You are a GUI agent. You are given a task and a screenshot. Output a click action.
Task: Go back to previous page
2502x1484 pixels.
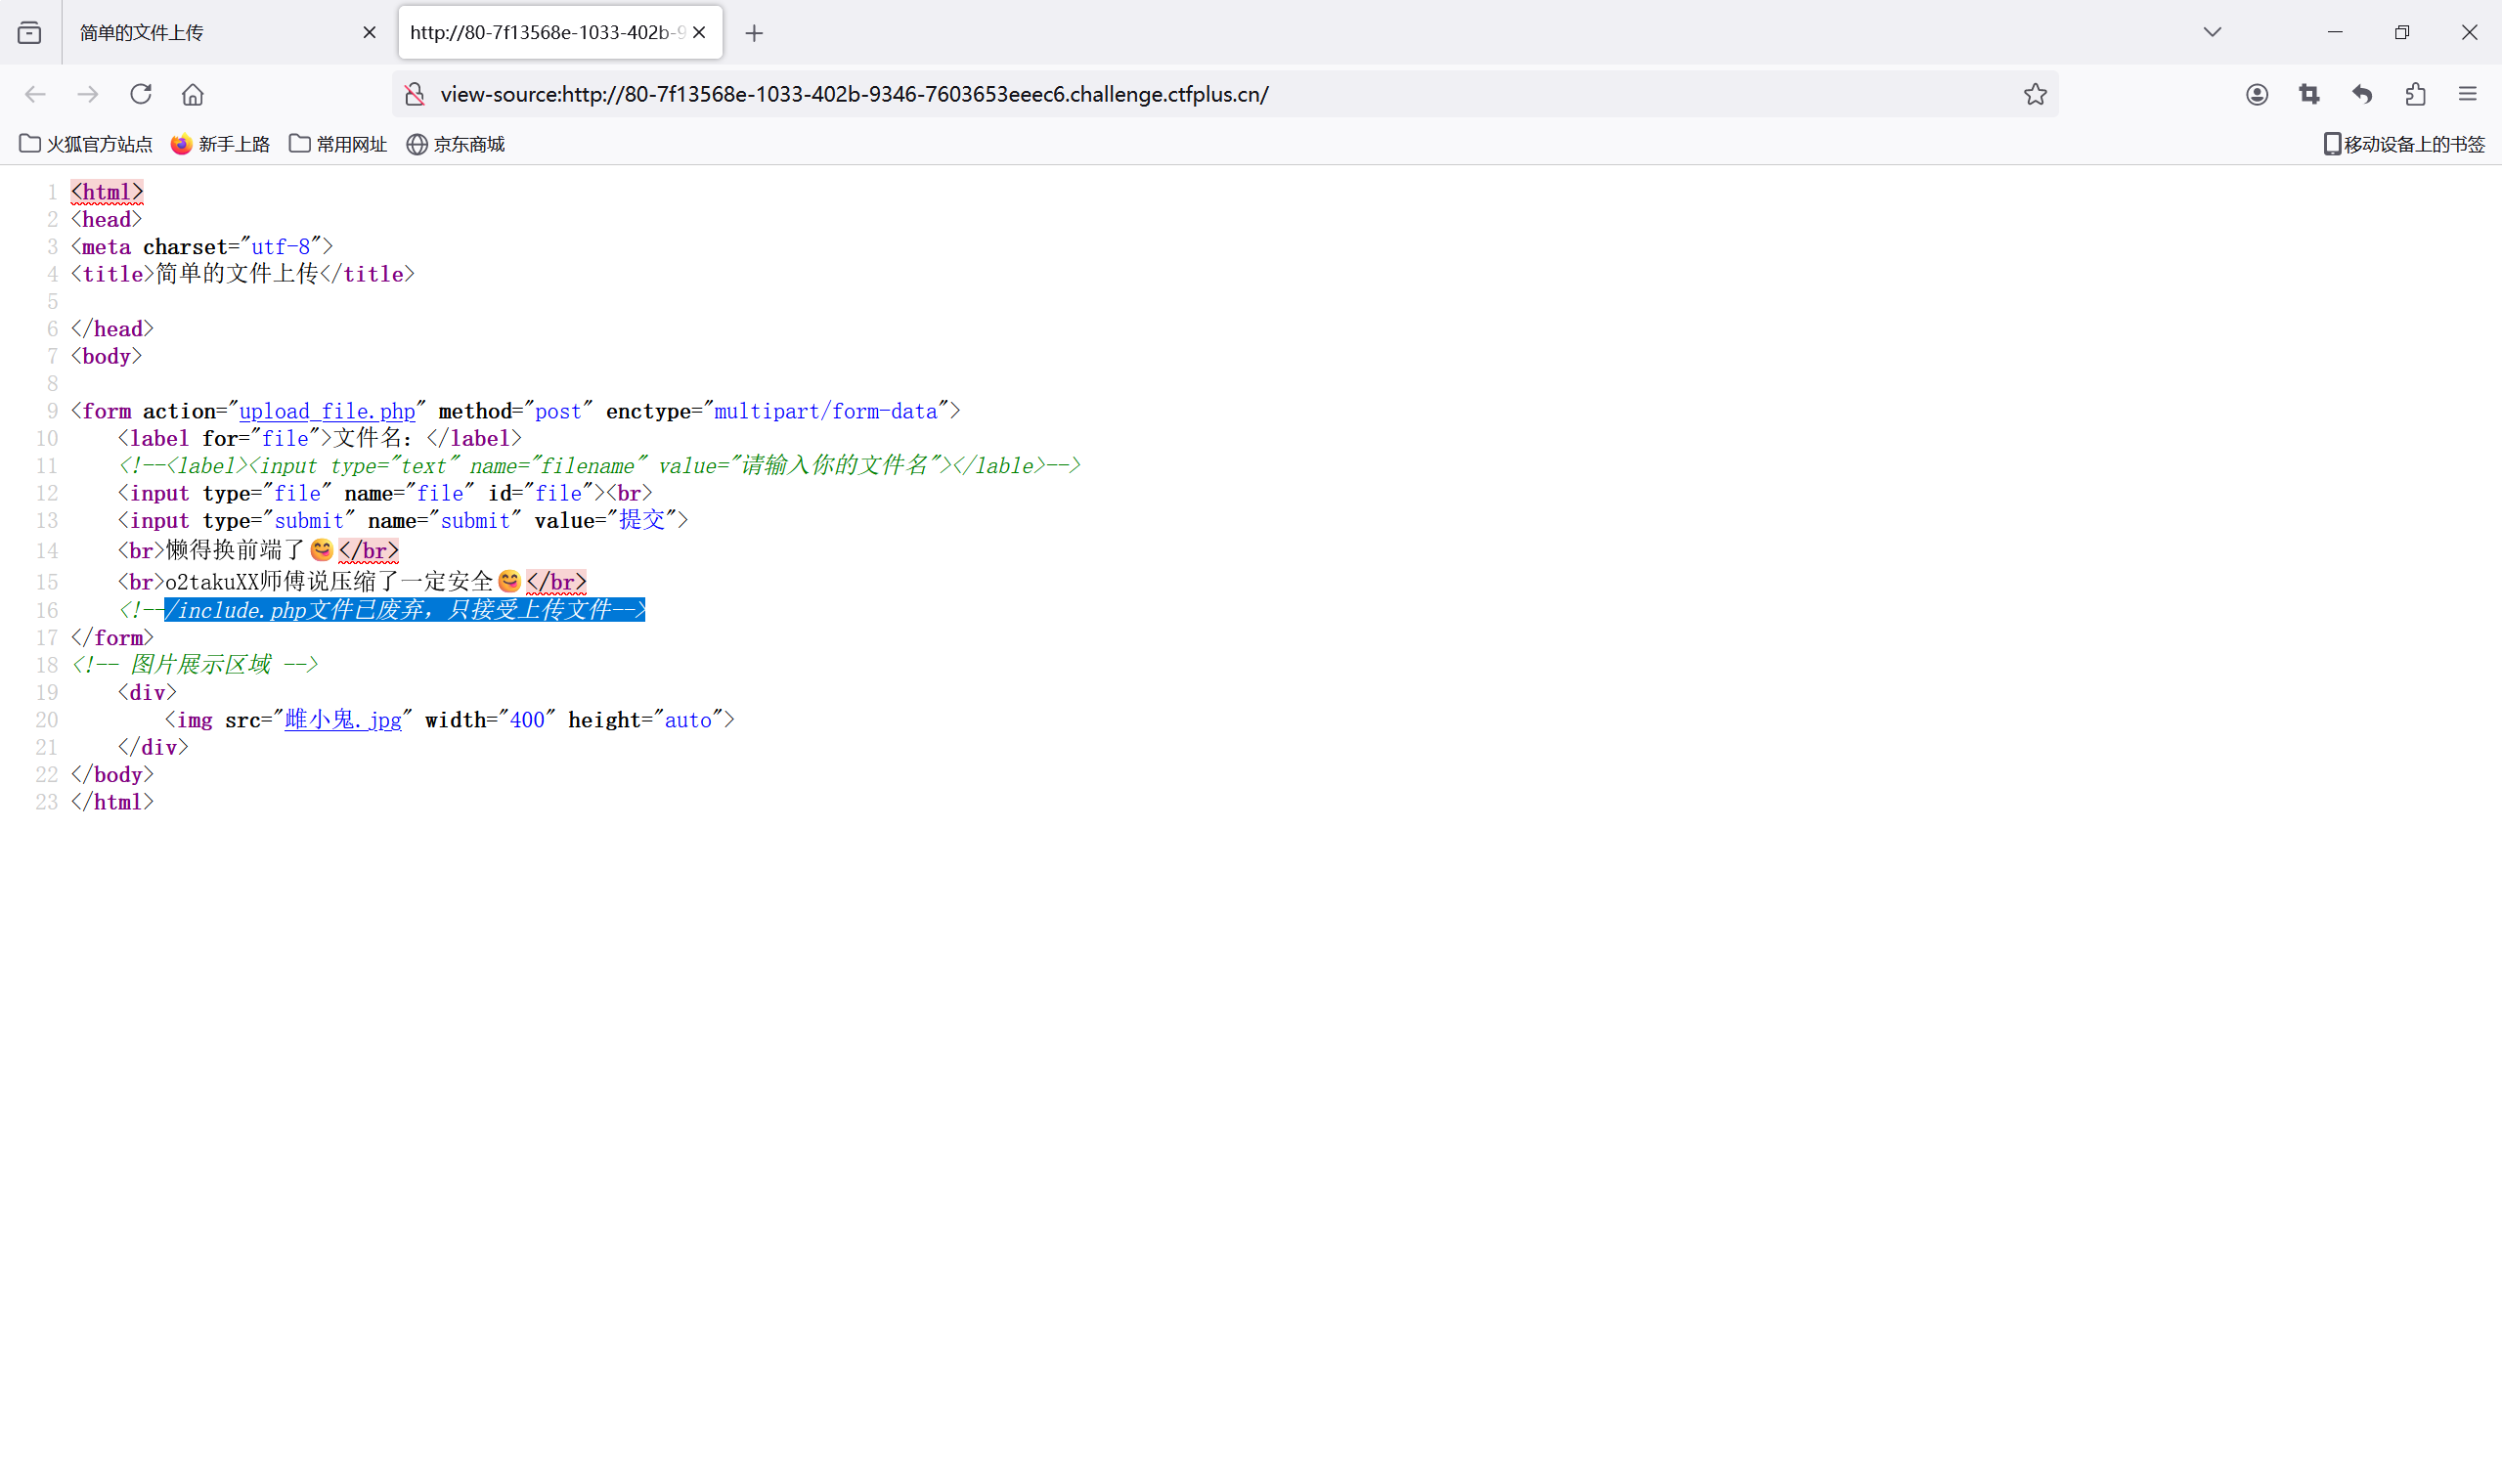[35, 94]
